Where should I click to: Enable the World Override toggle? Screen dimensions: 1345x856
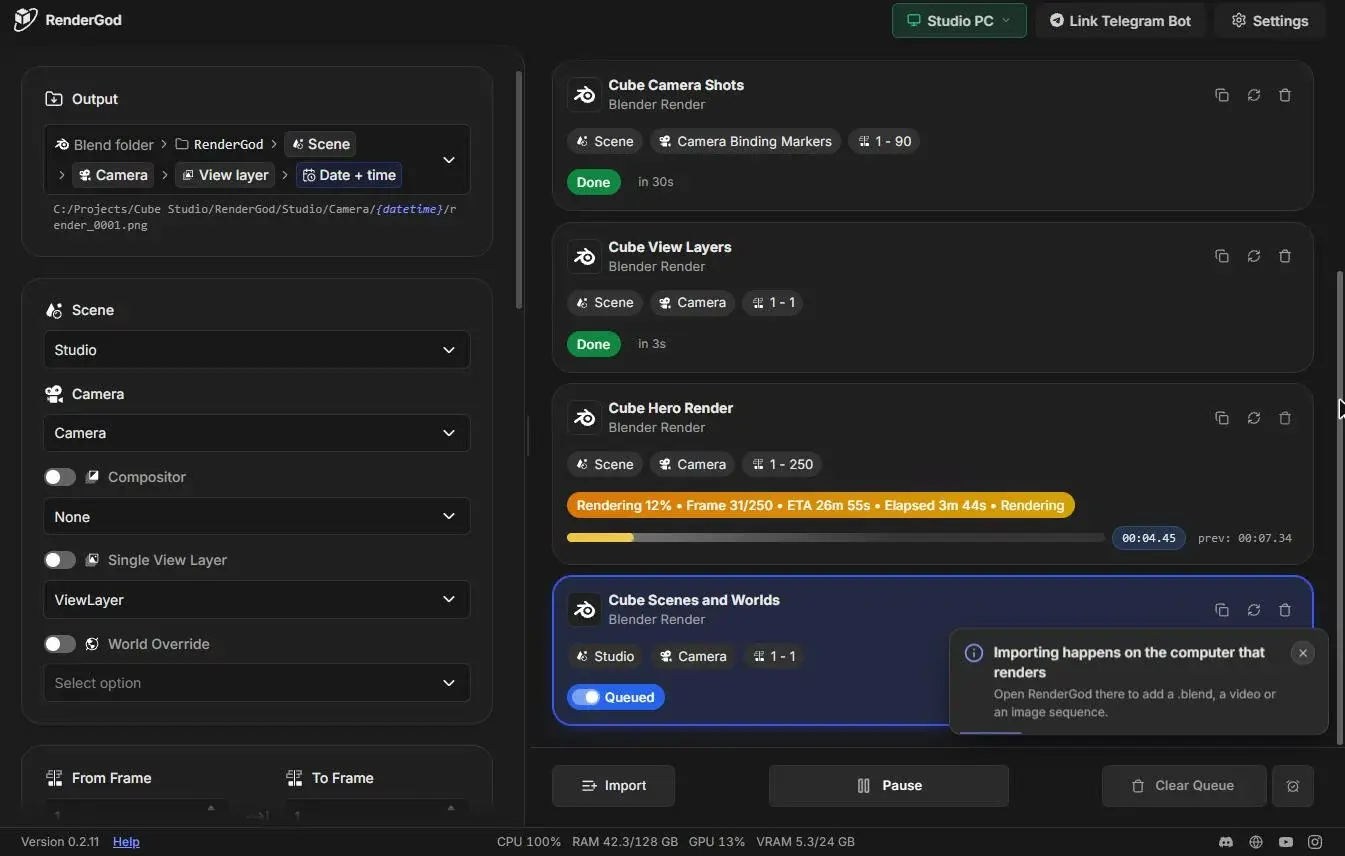click(x=60, y=644)
